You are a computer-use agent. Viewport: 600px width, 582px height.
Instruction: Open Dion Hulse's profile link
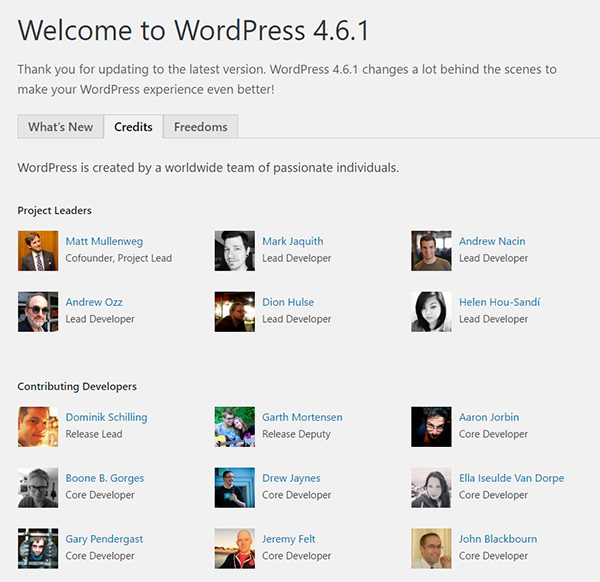point(288,302)
